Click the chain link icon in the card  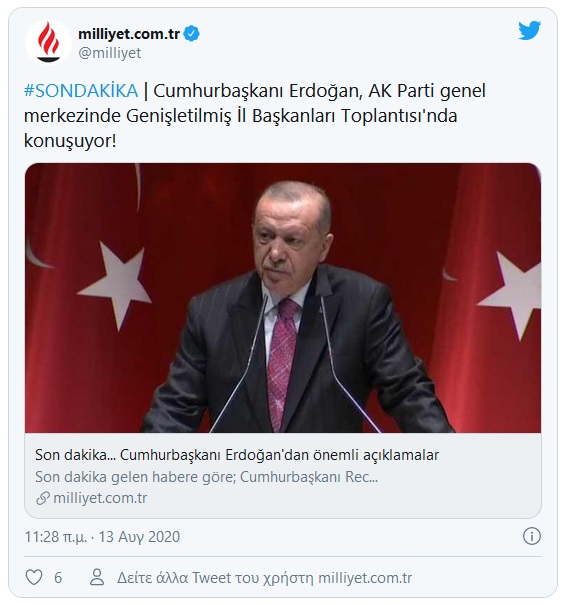click(x=42, y=498)
